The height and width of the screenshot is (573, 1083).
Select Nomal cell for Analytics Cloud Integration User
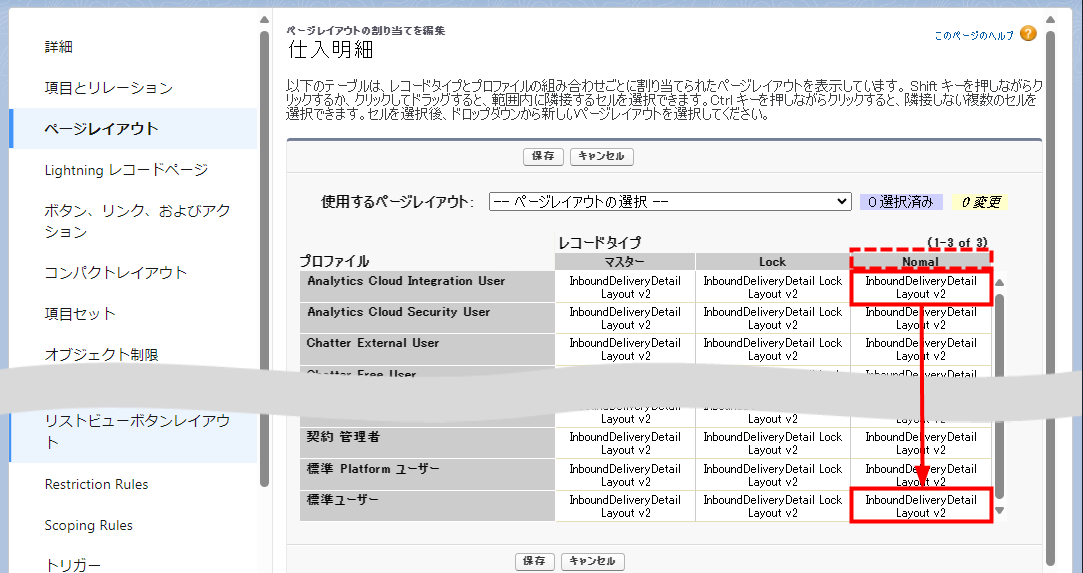click(x=920, y=287)
